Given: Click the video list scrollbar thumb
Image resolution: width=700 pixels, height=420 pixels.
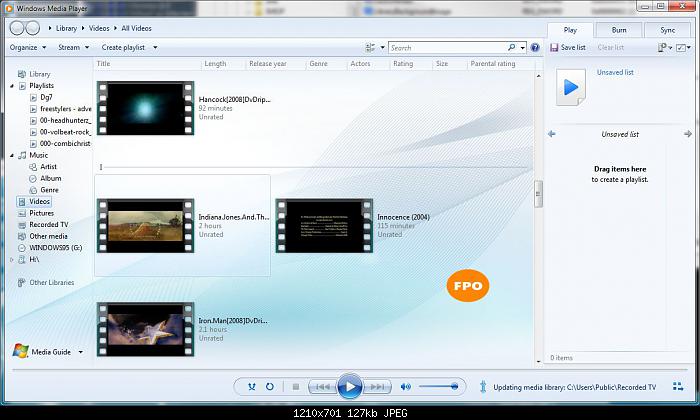Looking at the screenshot, I should click(x=538, y=194).
